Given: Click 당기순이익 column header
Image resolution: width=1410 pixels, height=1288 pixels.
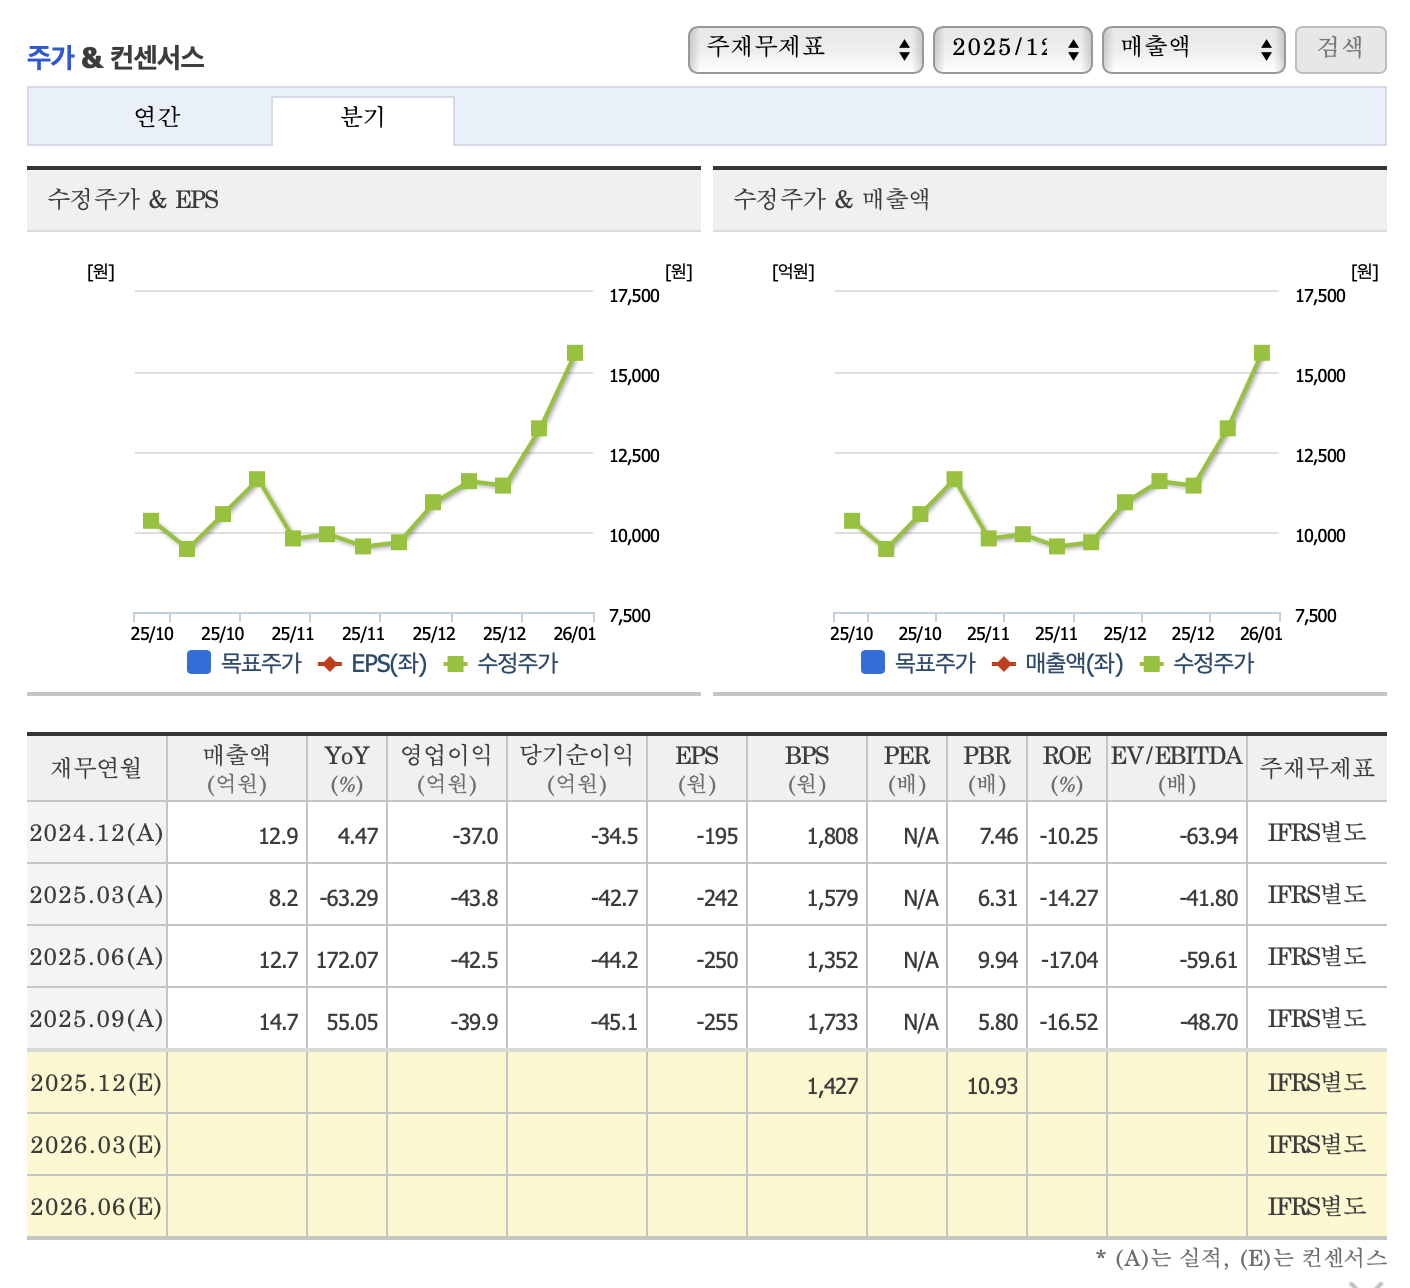Looking at the screenshot, I should click(577, 768).
